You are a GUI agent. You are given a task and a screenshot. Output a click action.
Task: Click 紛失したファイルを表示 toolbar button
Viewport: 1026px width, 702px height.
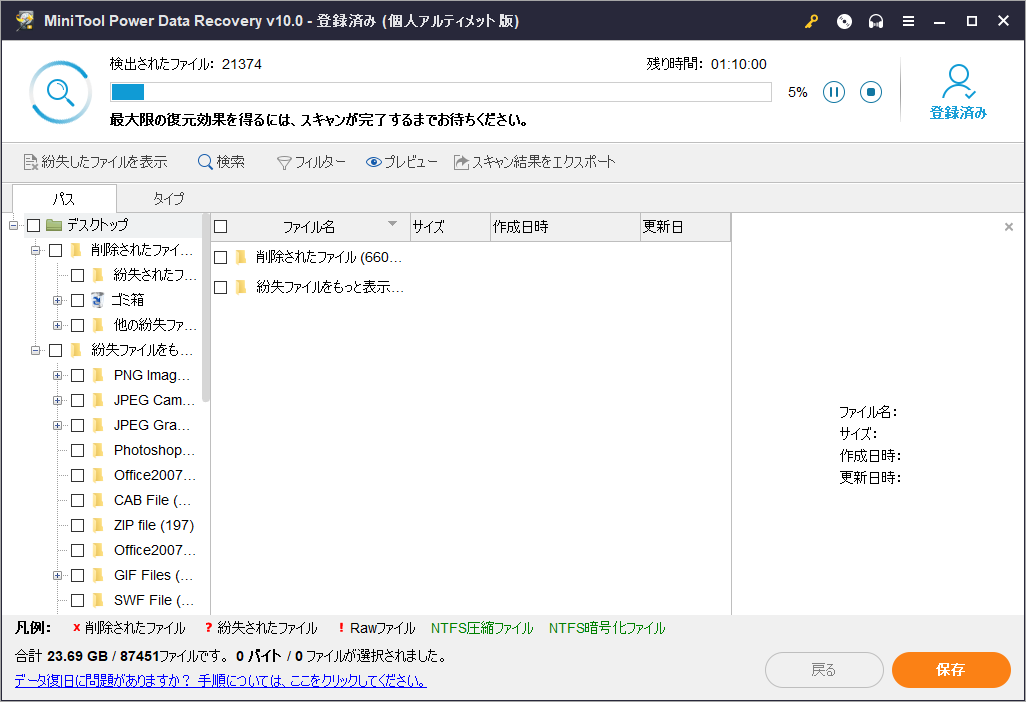[95, 162]
